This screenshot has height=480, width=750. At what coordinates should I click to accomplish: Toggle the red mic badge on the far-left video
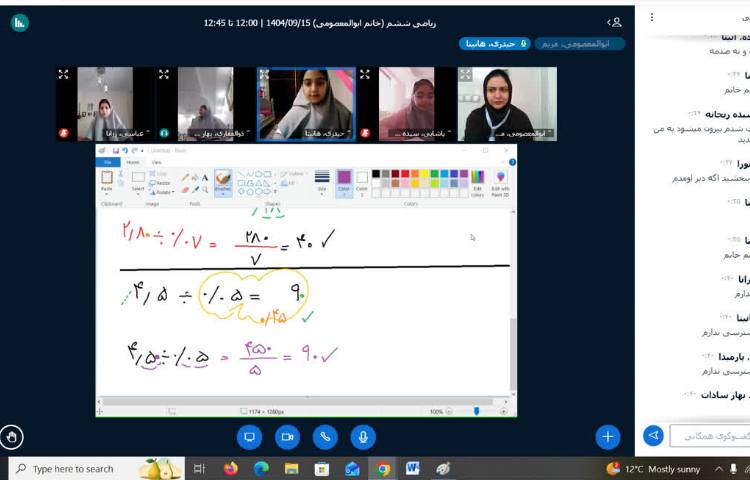click(x=63, y=133)
